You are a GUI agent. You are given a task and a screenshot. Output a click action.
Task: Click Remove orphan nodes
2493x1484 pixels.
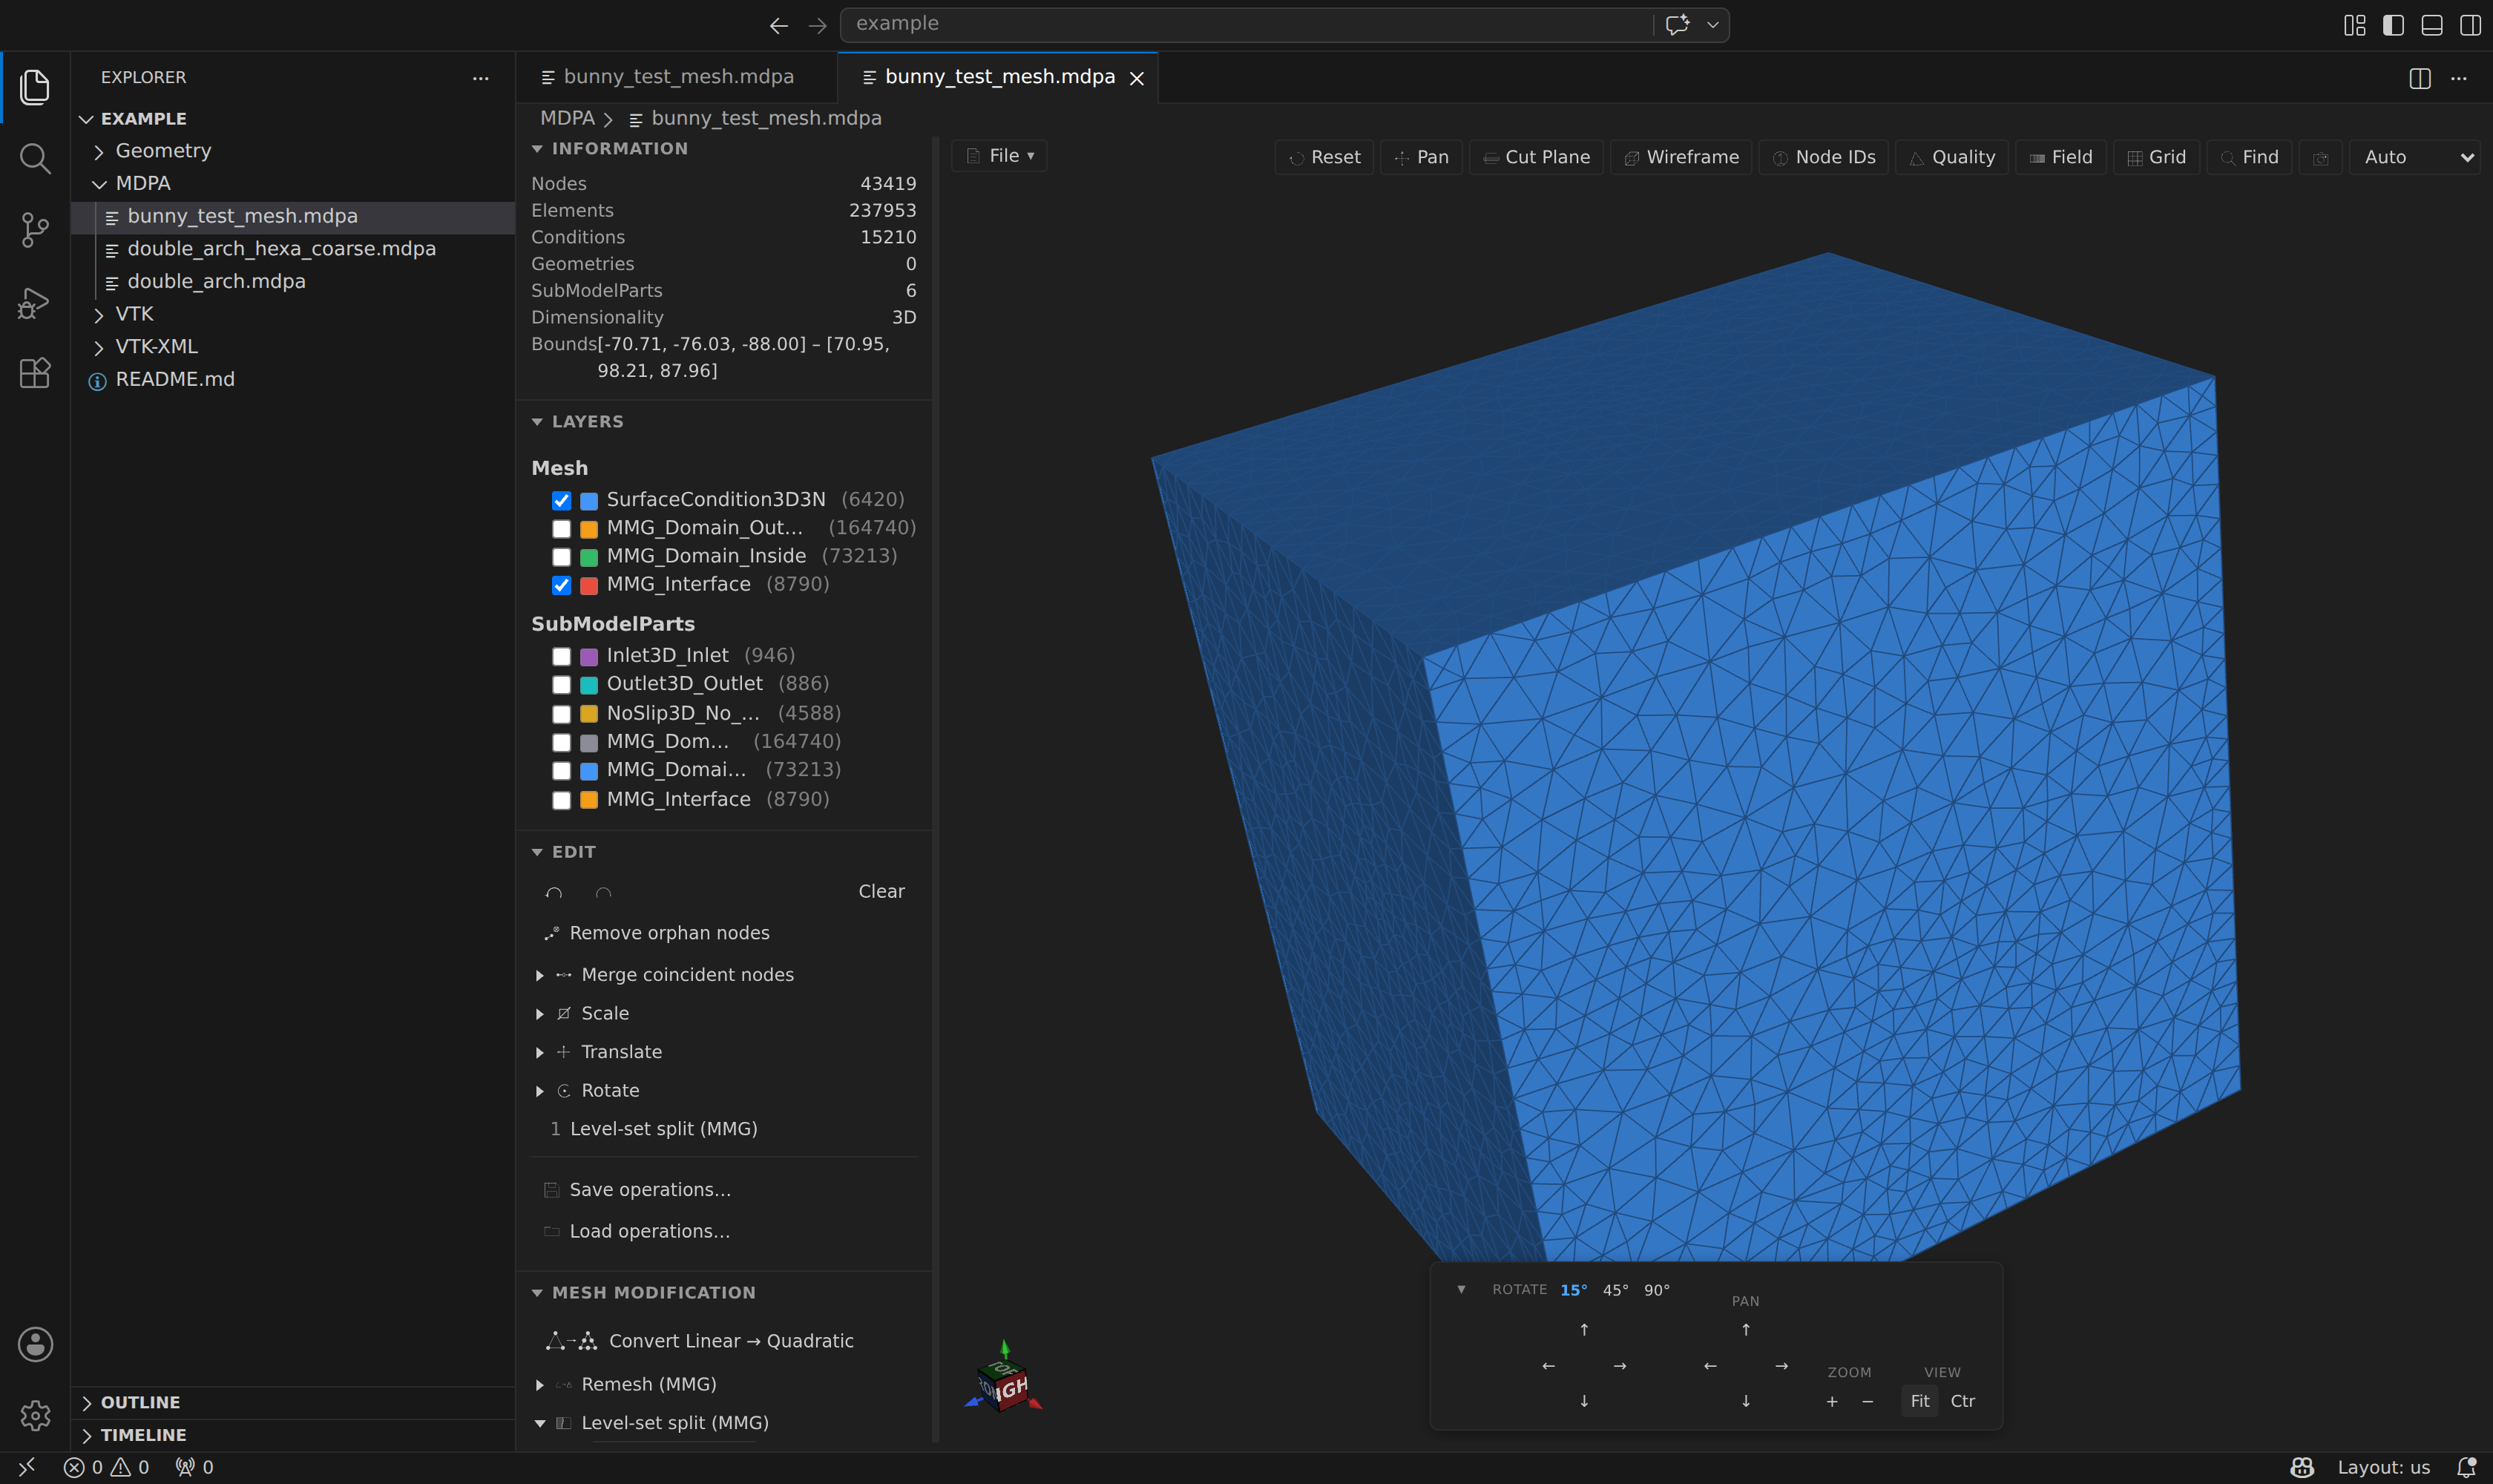[669, 933]
